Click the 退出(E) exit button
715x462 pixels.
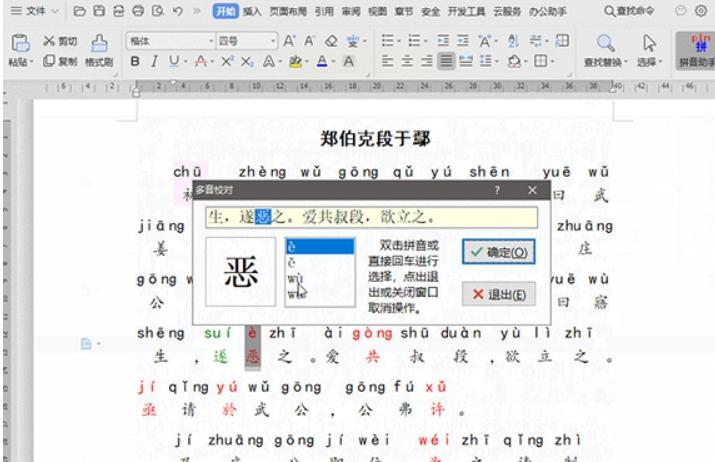click(x=498, y=294)
